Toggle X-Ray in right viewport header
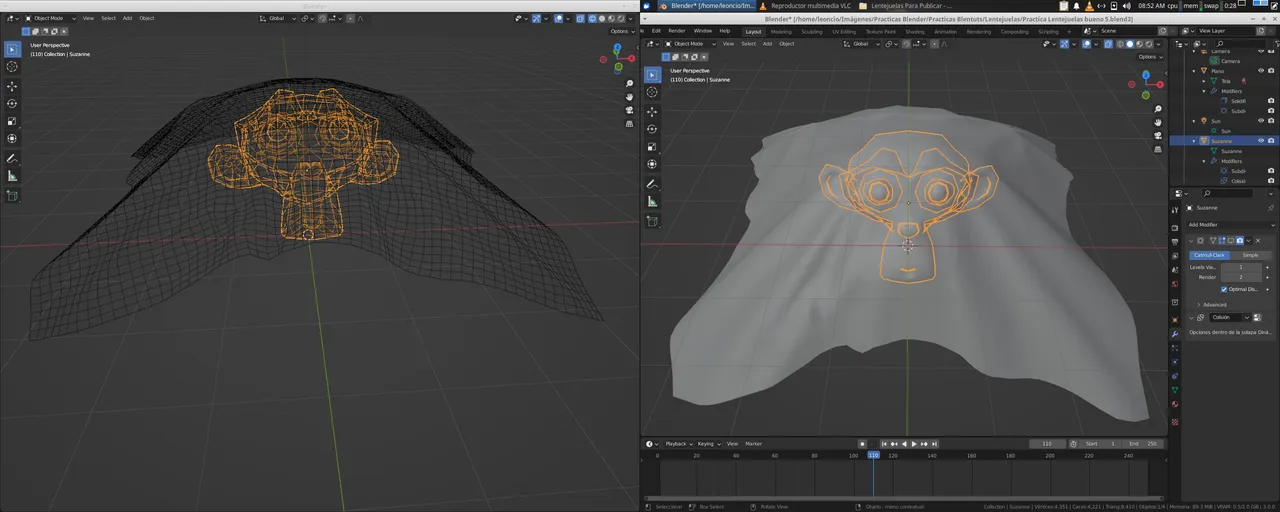The image size is (1280, 512). [1108, 44]
